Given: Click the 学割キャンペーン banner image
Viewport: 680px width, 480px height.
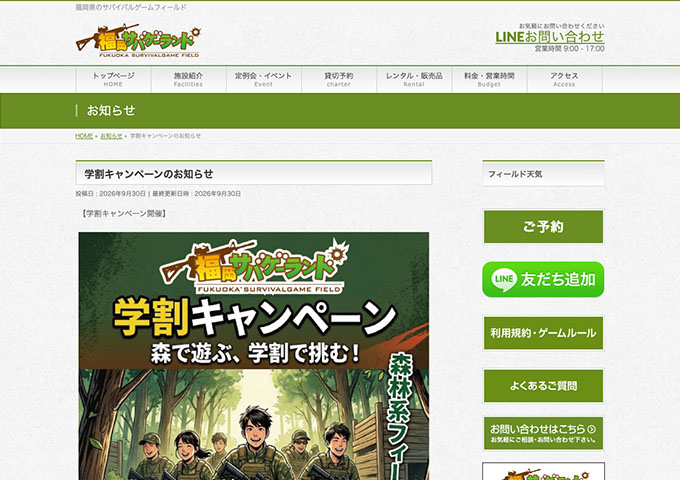Looking at the screenshot, I should (254, 356).
